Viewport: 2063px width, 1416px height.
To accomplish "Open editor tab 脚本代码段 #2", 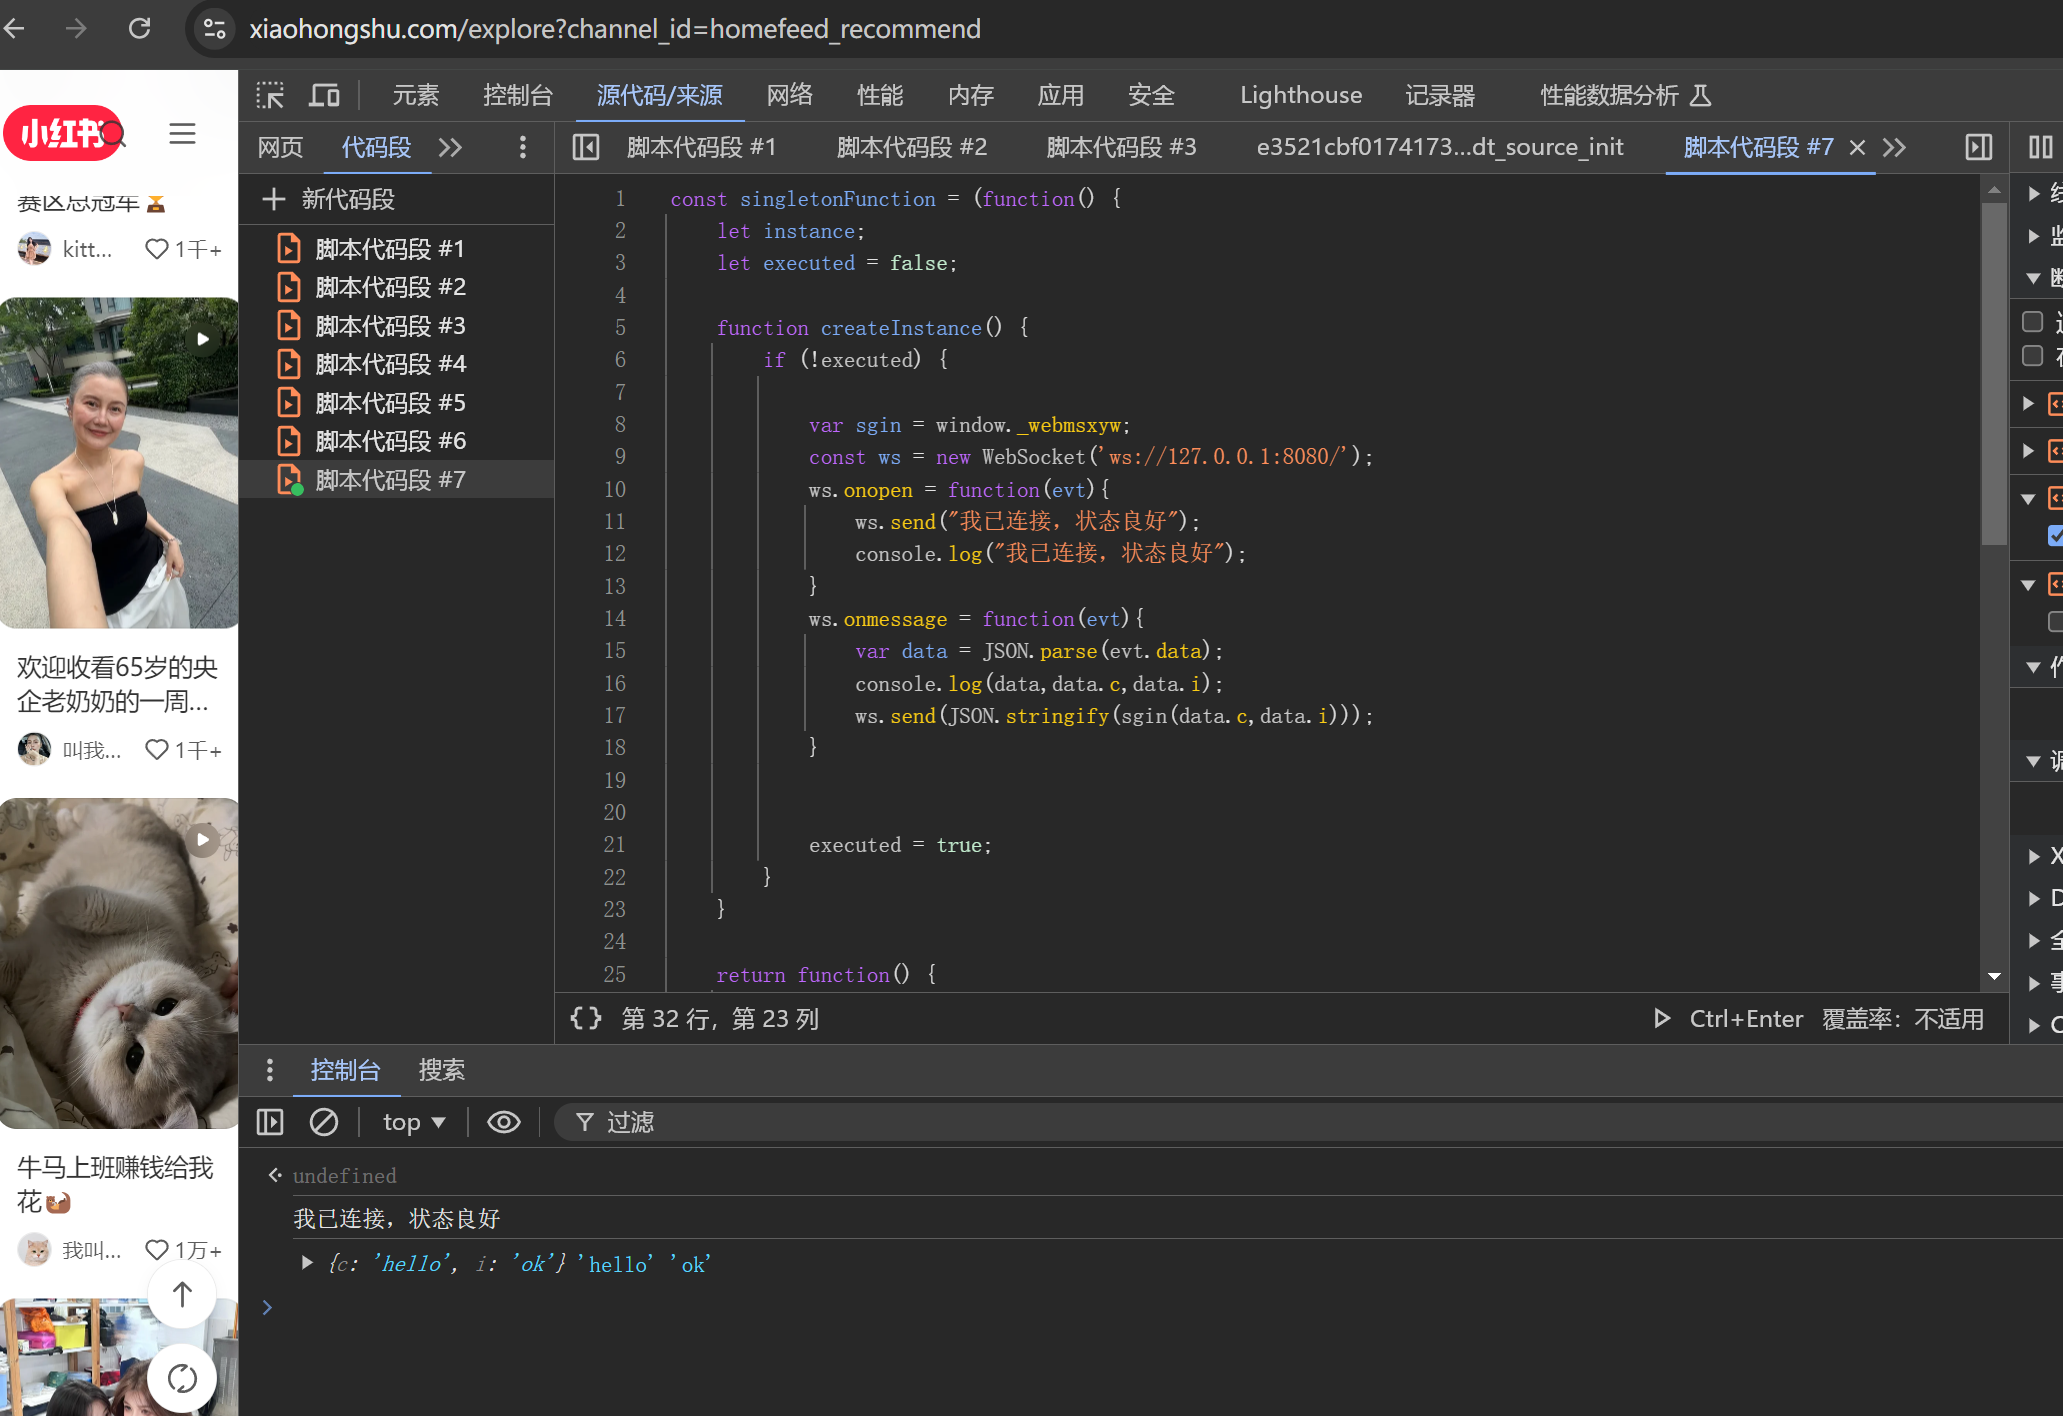I will pyautogui.click(x=912, y=148).
